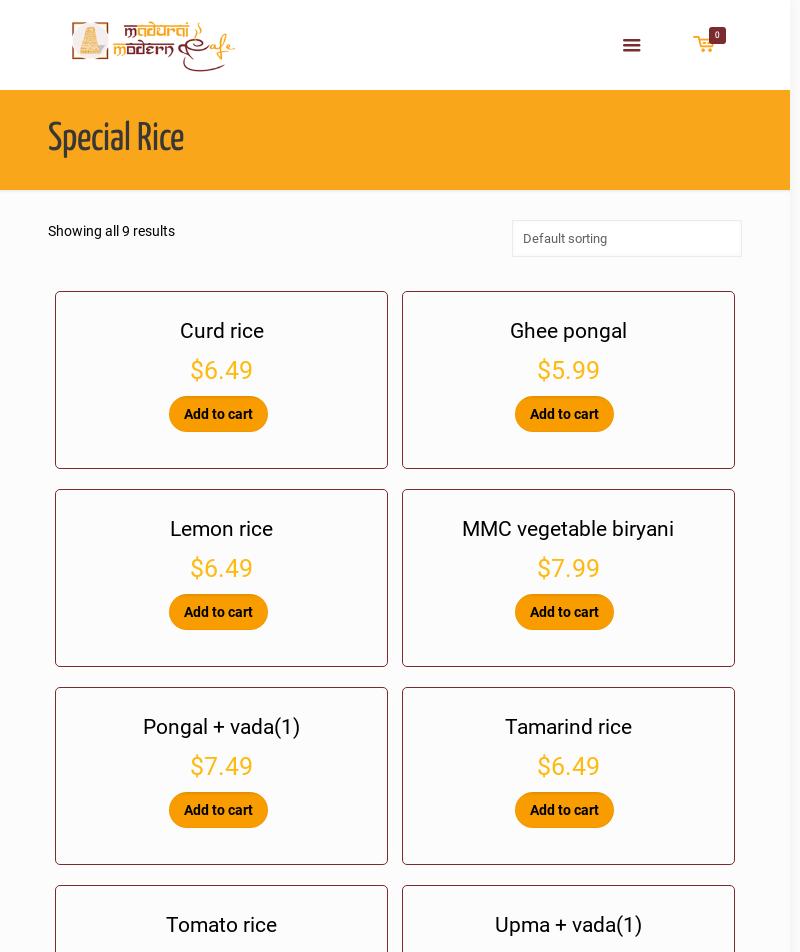Click the Madurai Modern Cafe logo
Screen dimensions: 800x952
(153, 45)
